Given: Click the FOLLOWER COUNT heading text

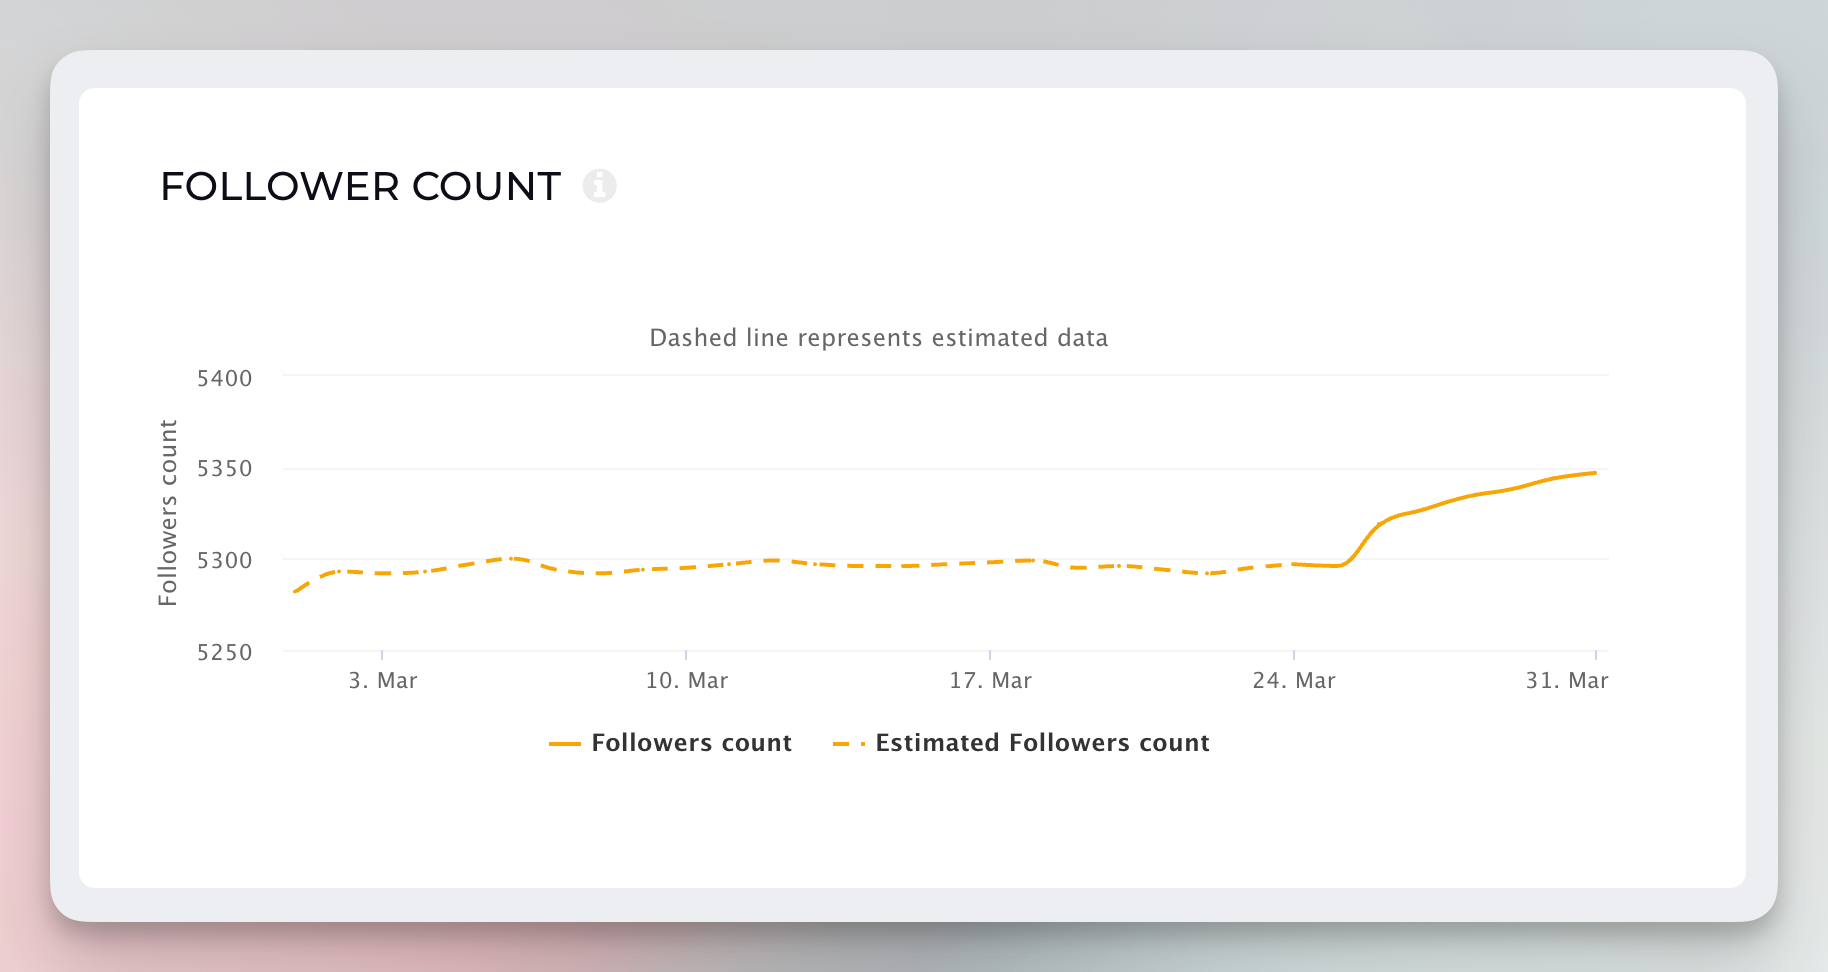Looking at the screenshot, I should pyautogui.click(x=360, y=187).
